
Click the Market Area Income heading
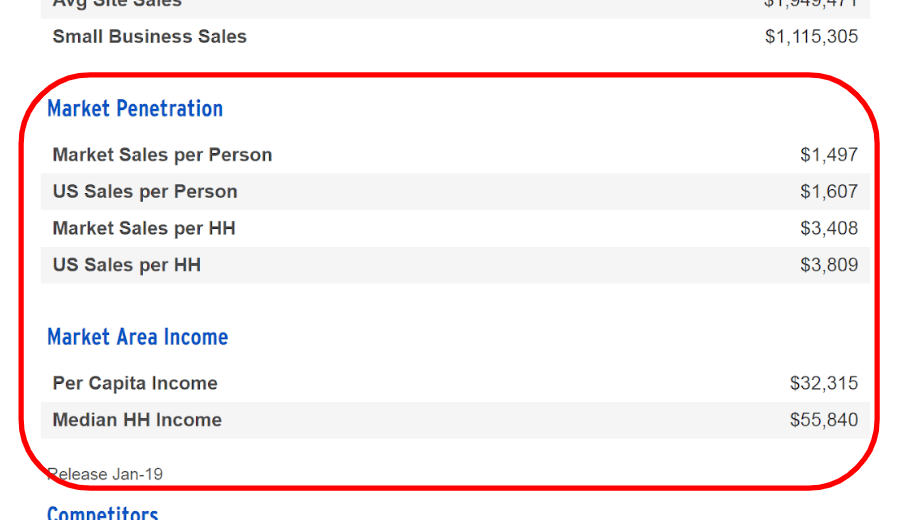(x=137, y=337)
